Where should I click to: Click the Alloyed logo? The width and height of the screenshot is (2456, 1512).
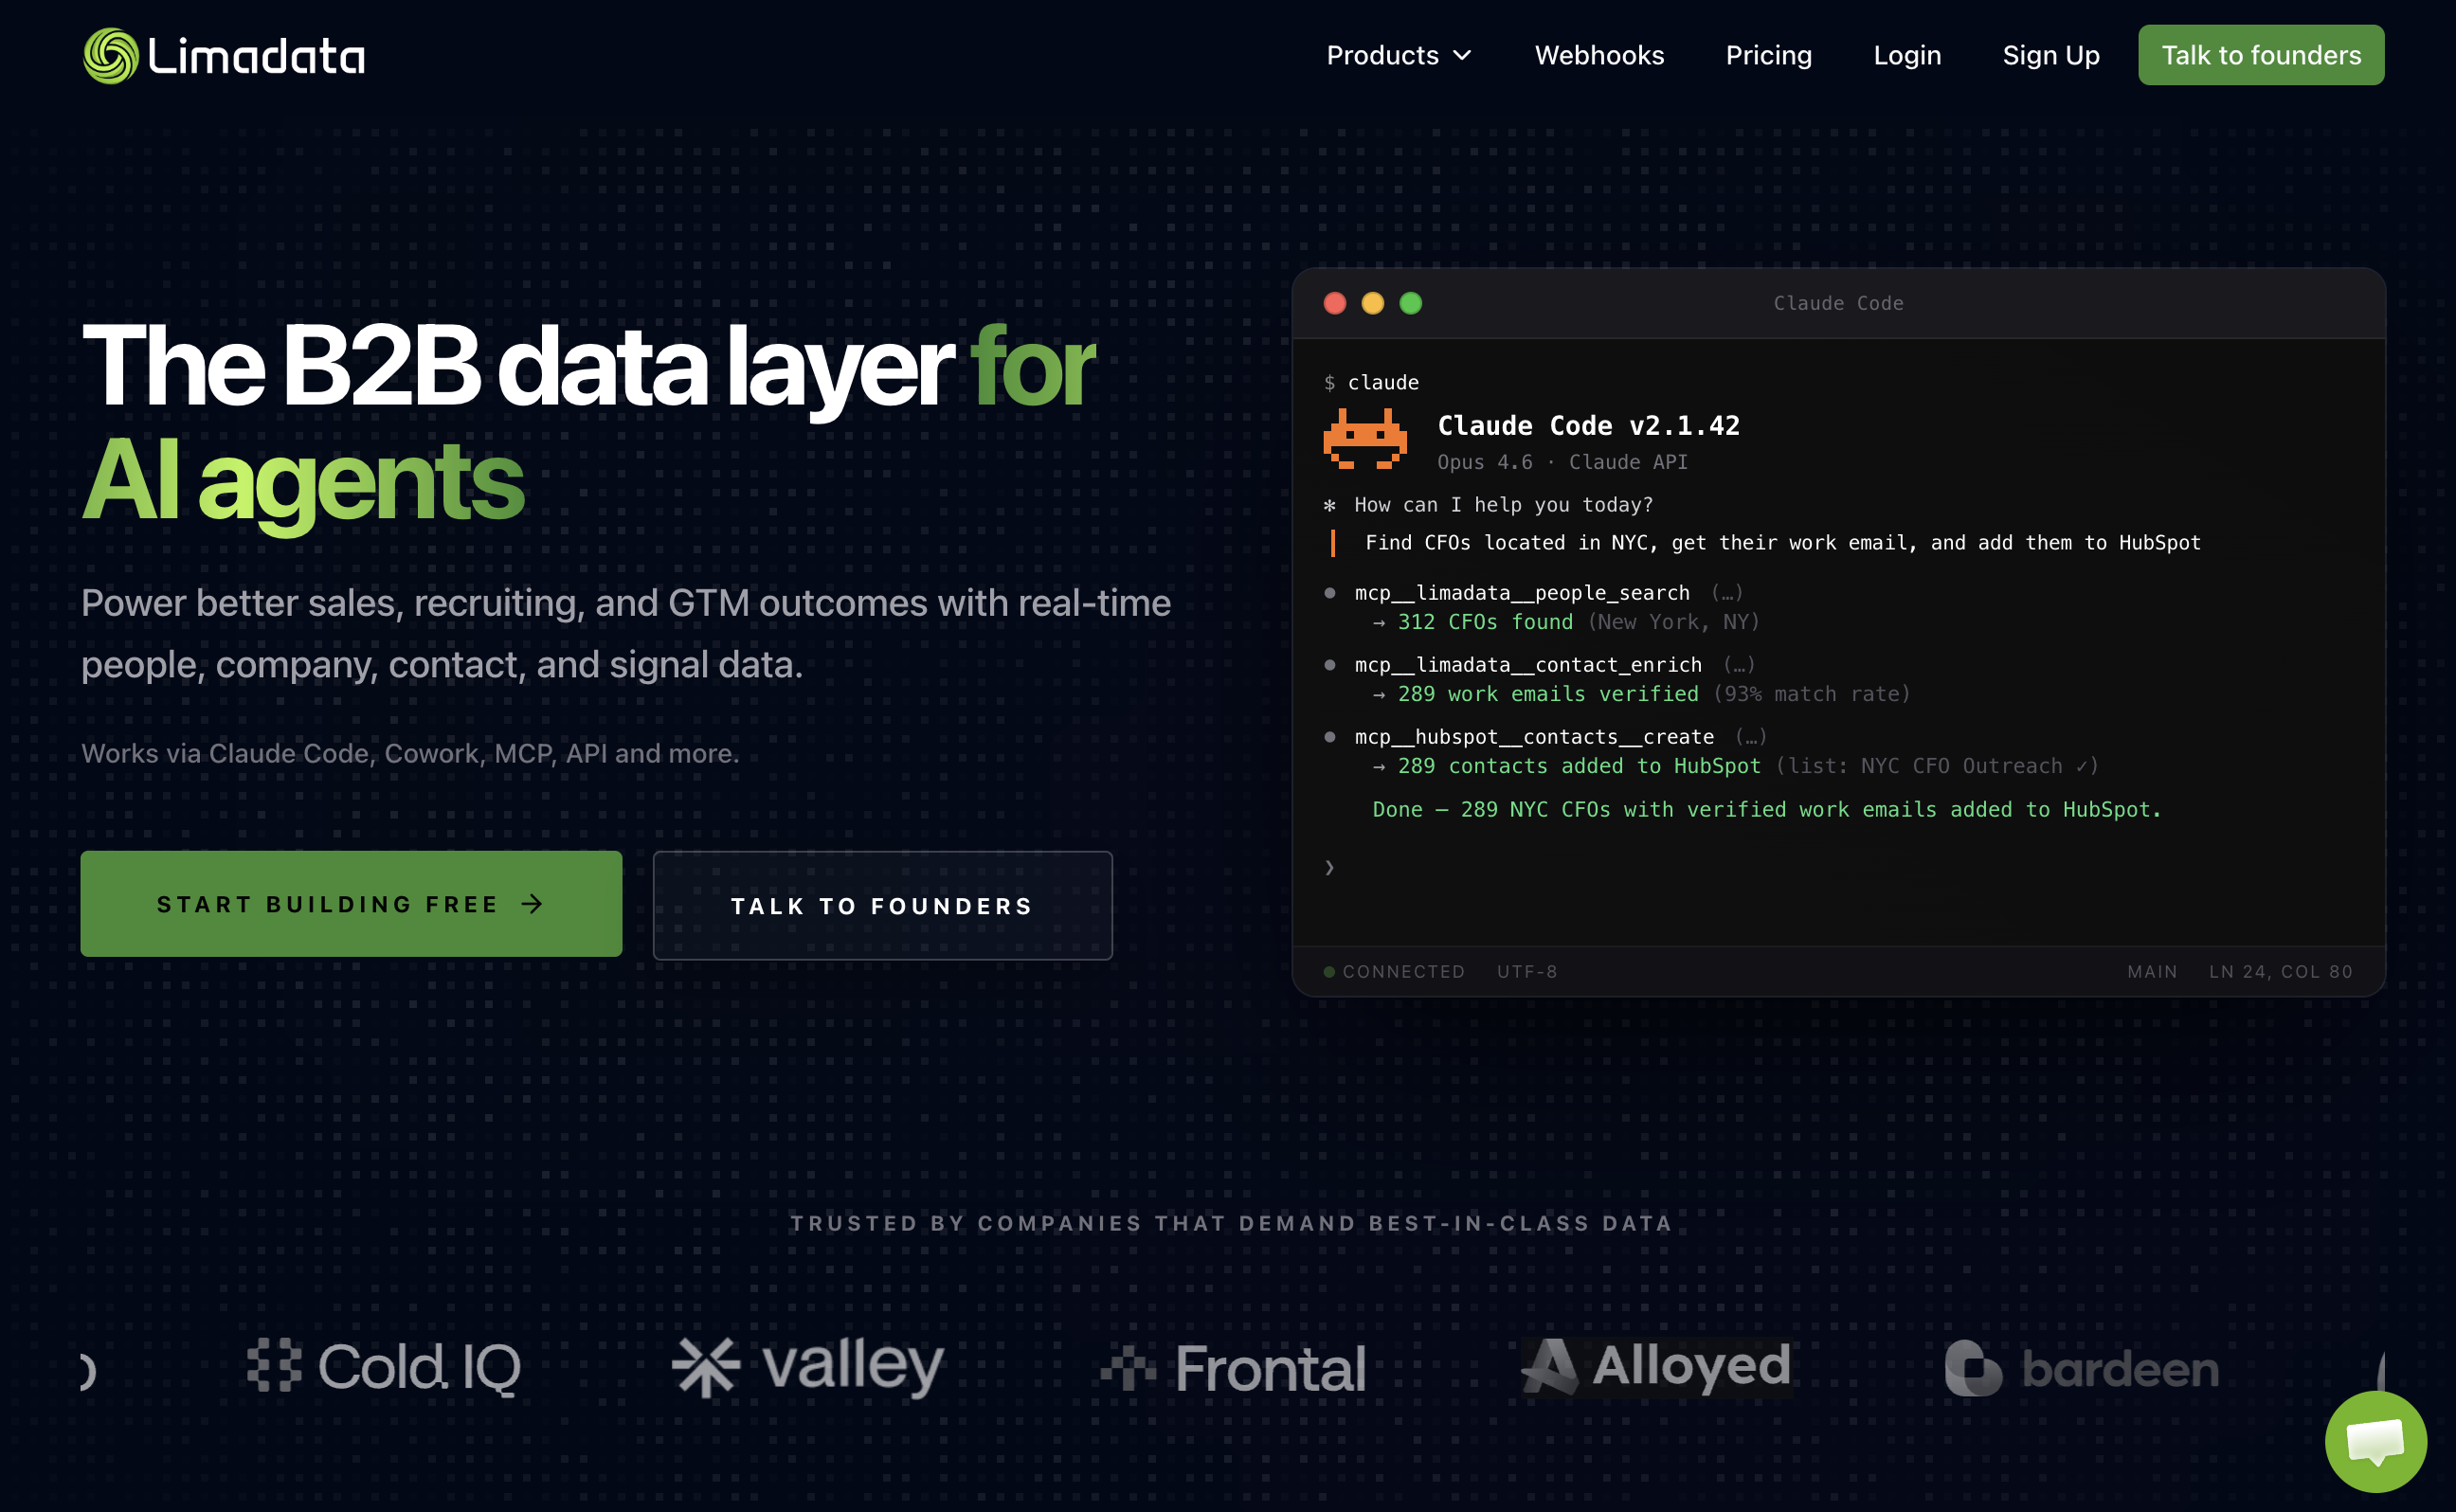(x=1656, y=1366)
